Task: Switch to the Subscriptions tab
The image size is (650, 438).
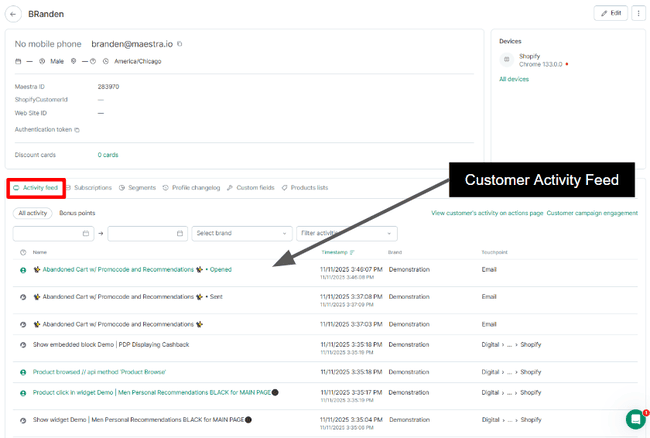Action: pos(89,188)
